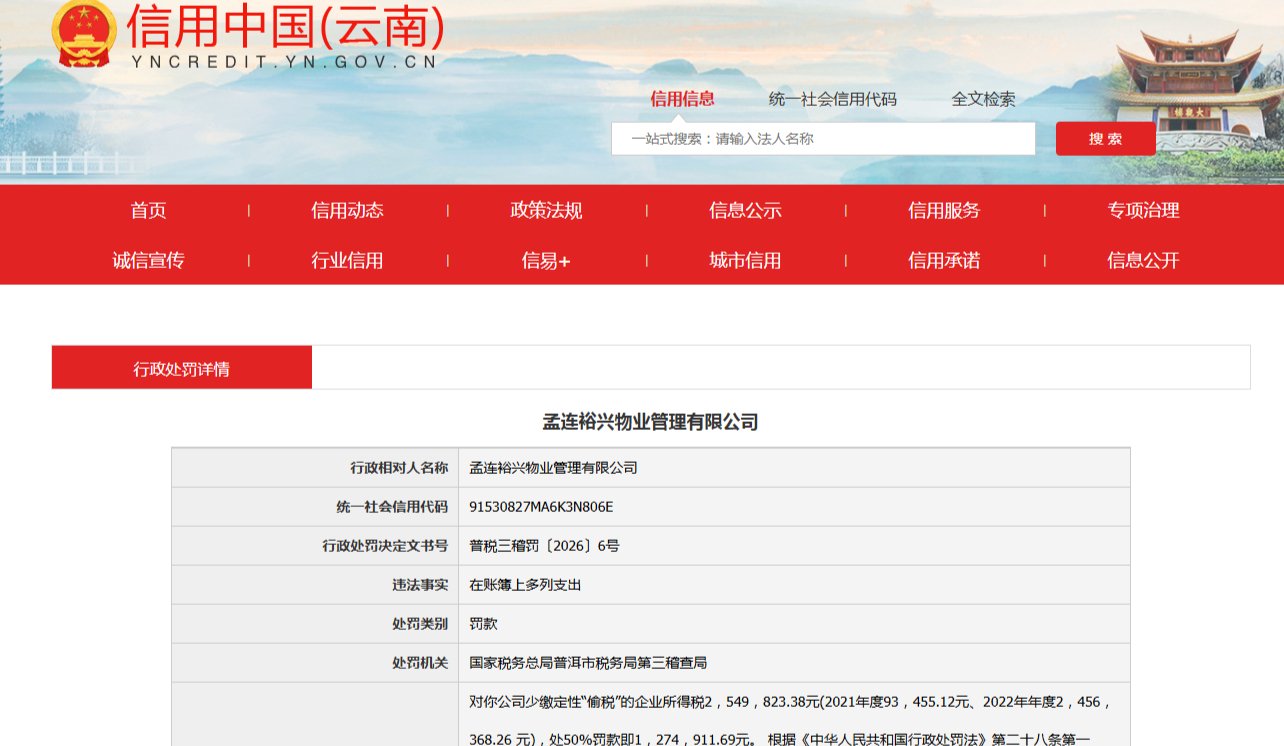
Task: Focus the 一站式搜索 input field
Action: click(823, 139)
